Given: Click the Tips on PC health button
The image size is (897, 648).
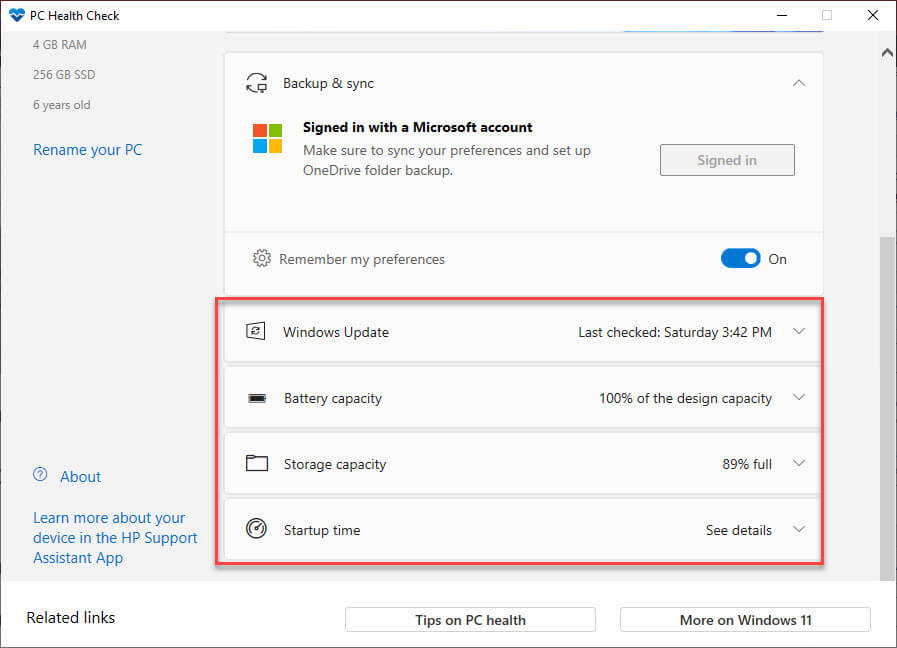Looking at the screenshot, I should point(470,620).
